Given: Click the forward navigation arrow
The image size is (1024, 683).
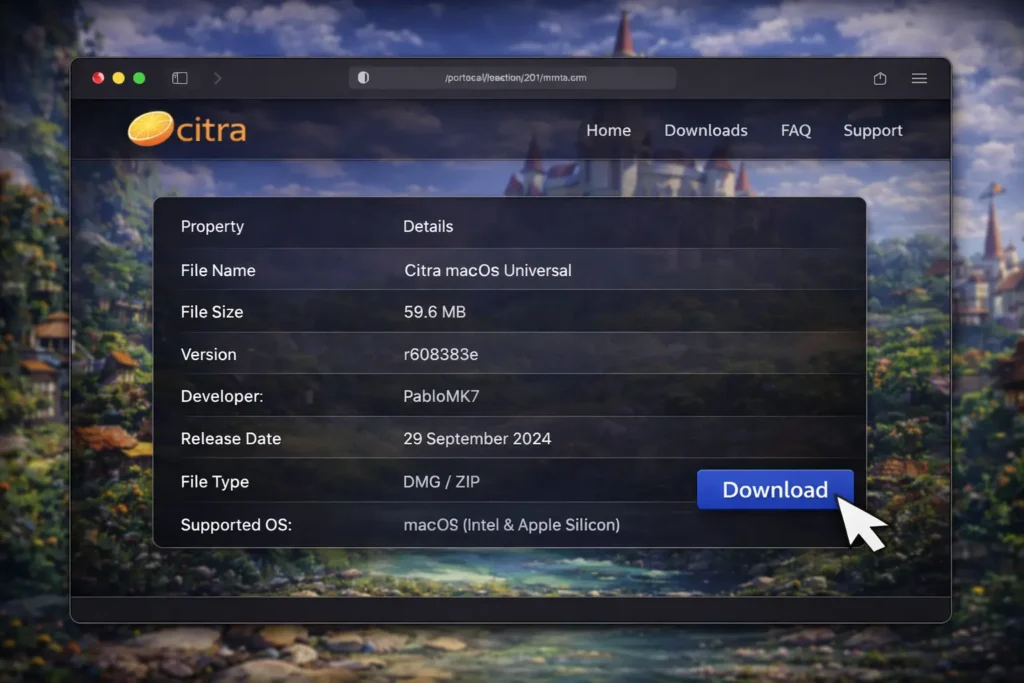Looking at the screenshot, I should pos(218,77).
